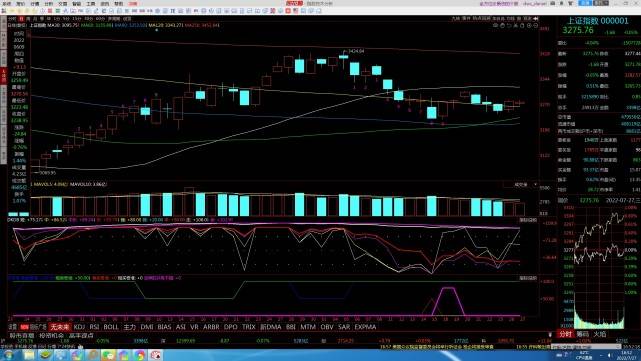Select the TRIX indicator tab

pos(249,327)
